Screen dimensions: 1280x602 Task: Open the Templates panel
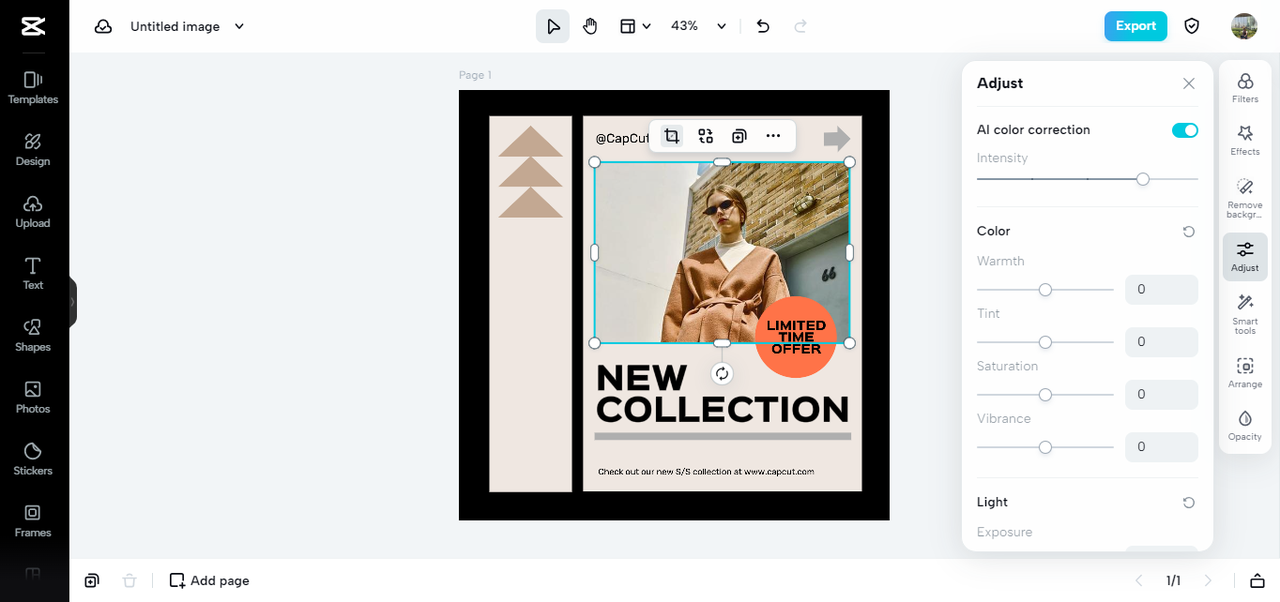click(x=33, y=87)
